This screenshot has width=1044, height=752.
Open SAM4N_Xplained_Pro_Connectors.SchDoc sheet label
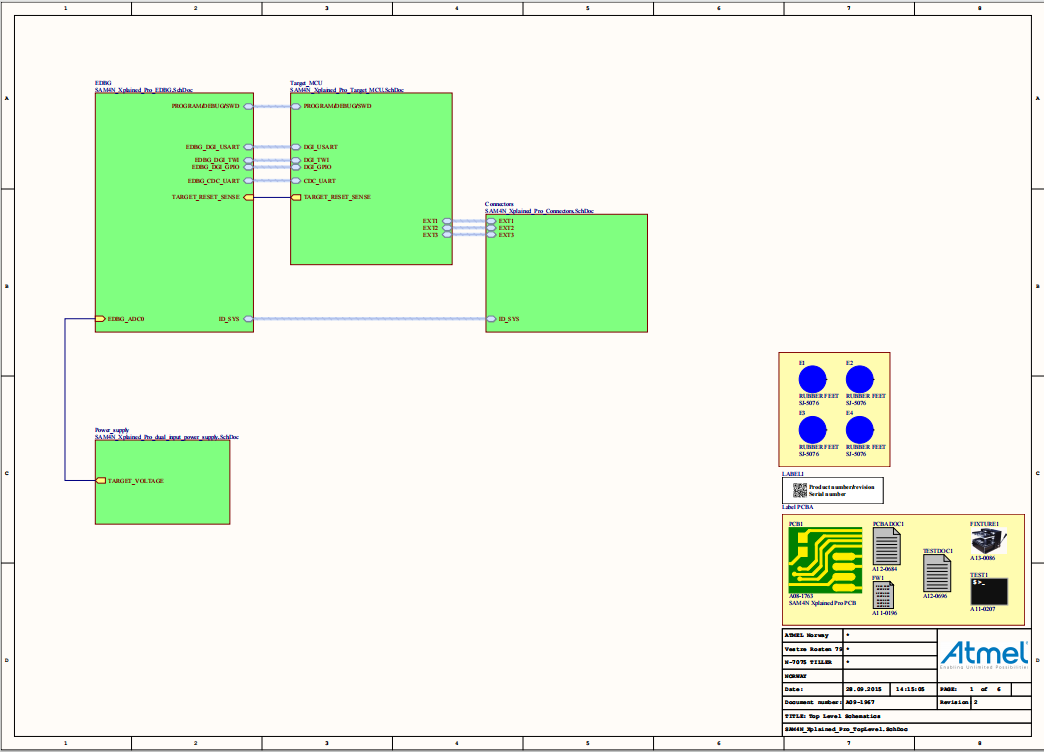539,211
